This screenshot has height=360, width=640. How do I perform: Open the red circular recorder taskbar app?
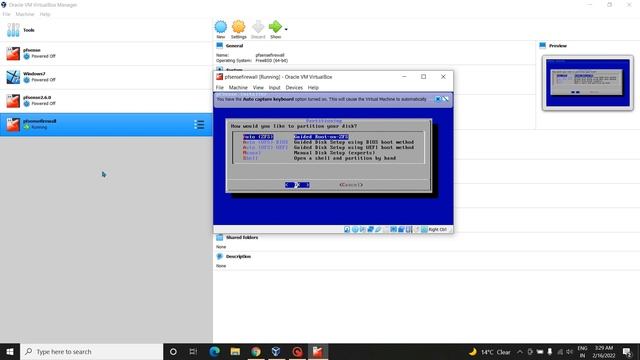coord(297,351)
